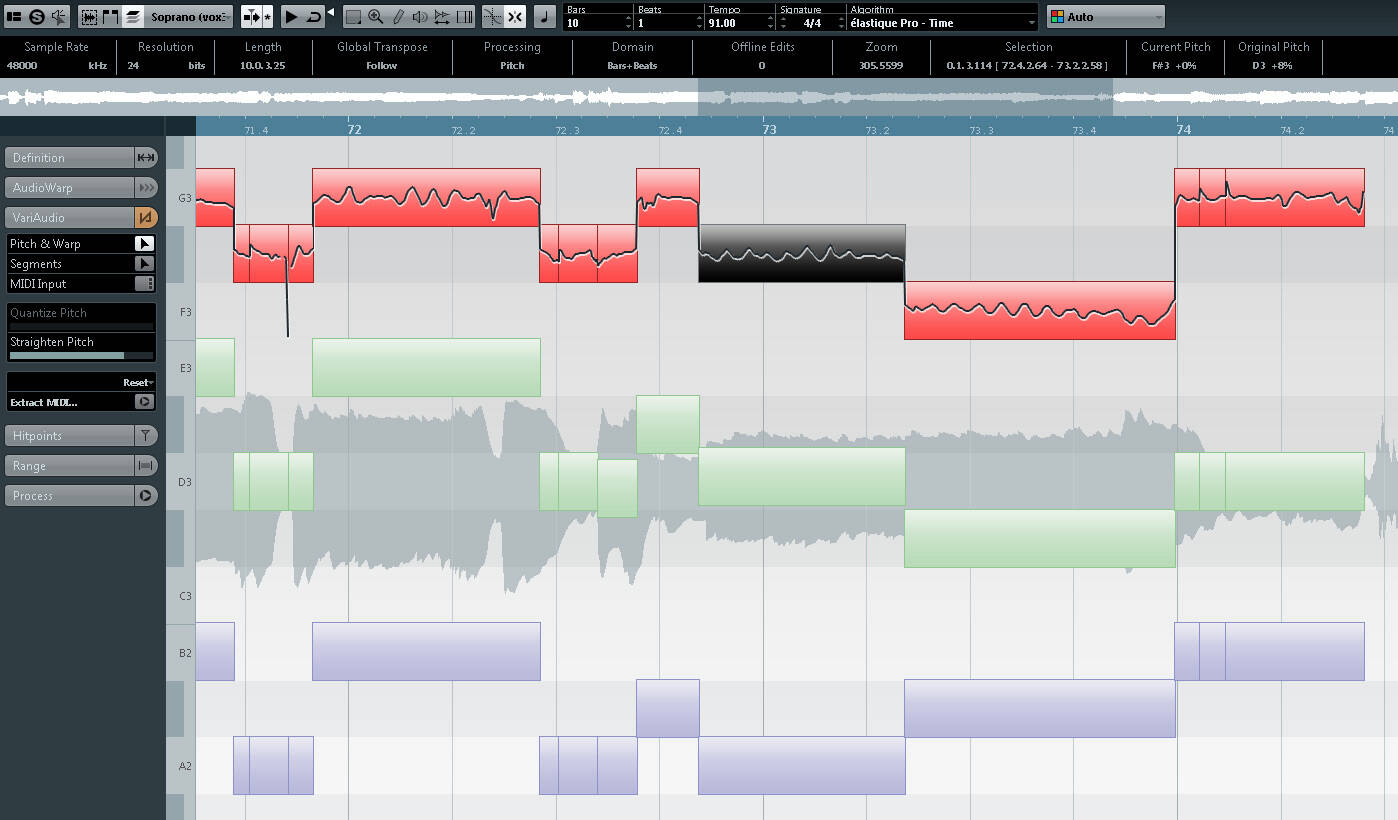
Task: Click the Solo Editor 'S' icon
Action: pos(37,16)
